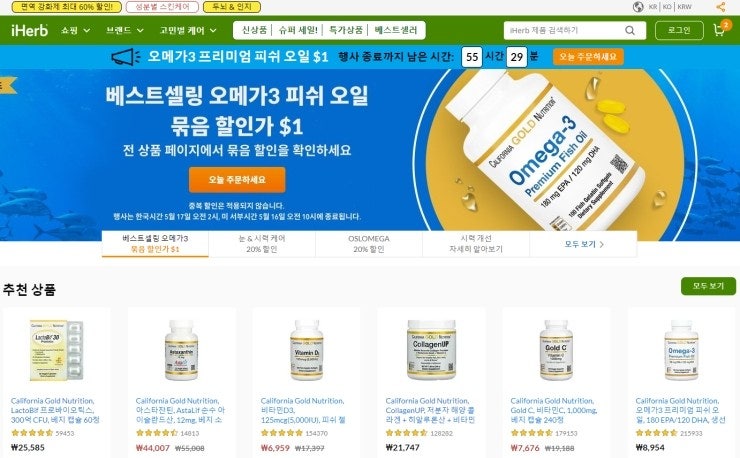
Task: Open the shopping cart icon
Action: point(721,29)
